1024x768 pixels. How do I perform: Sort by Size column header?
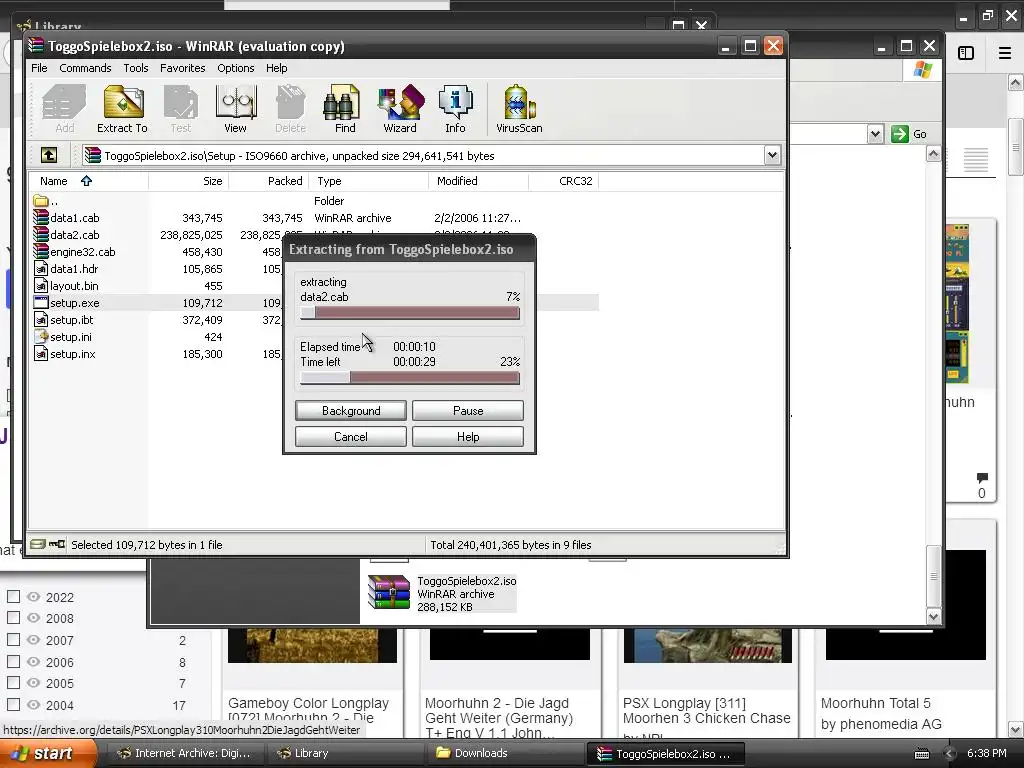188,181
